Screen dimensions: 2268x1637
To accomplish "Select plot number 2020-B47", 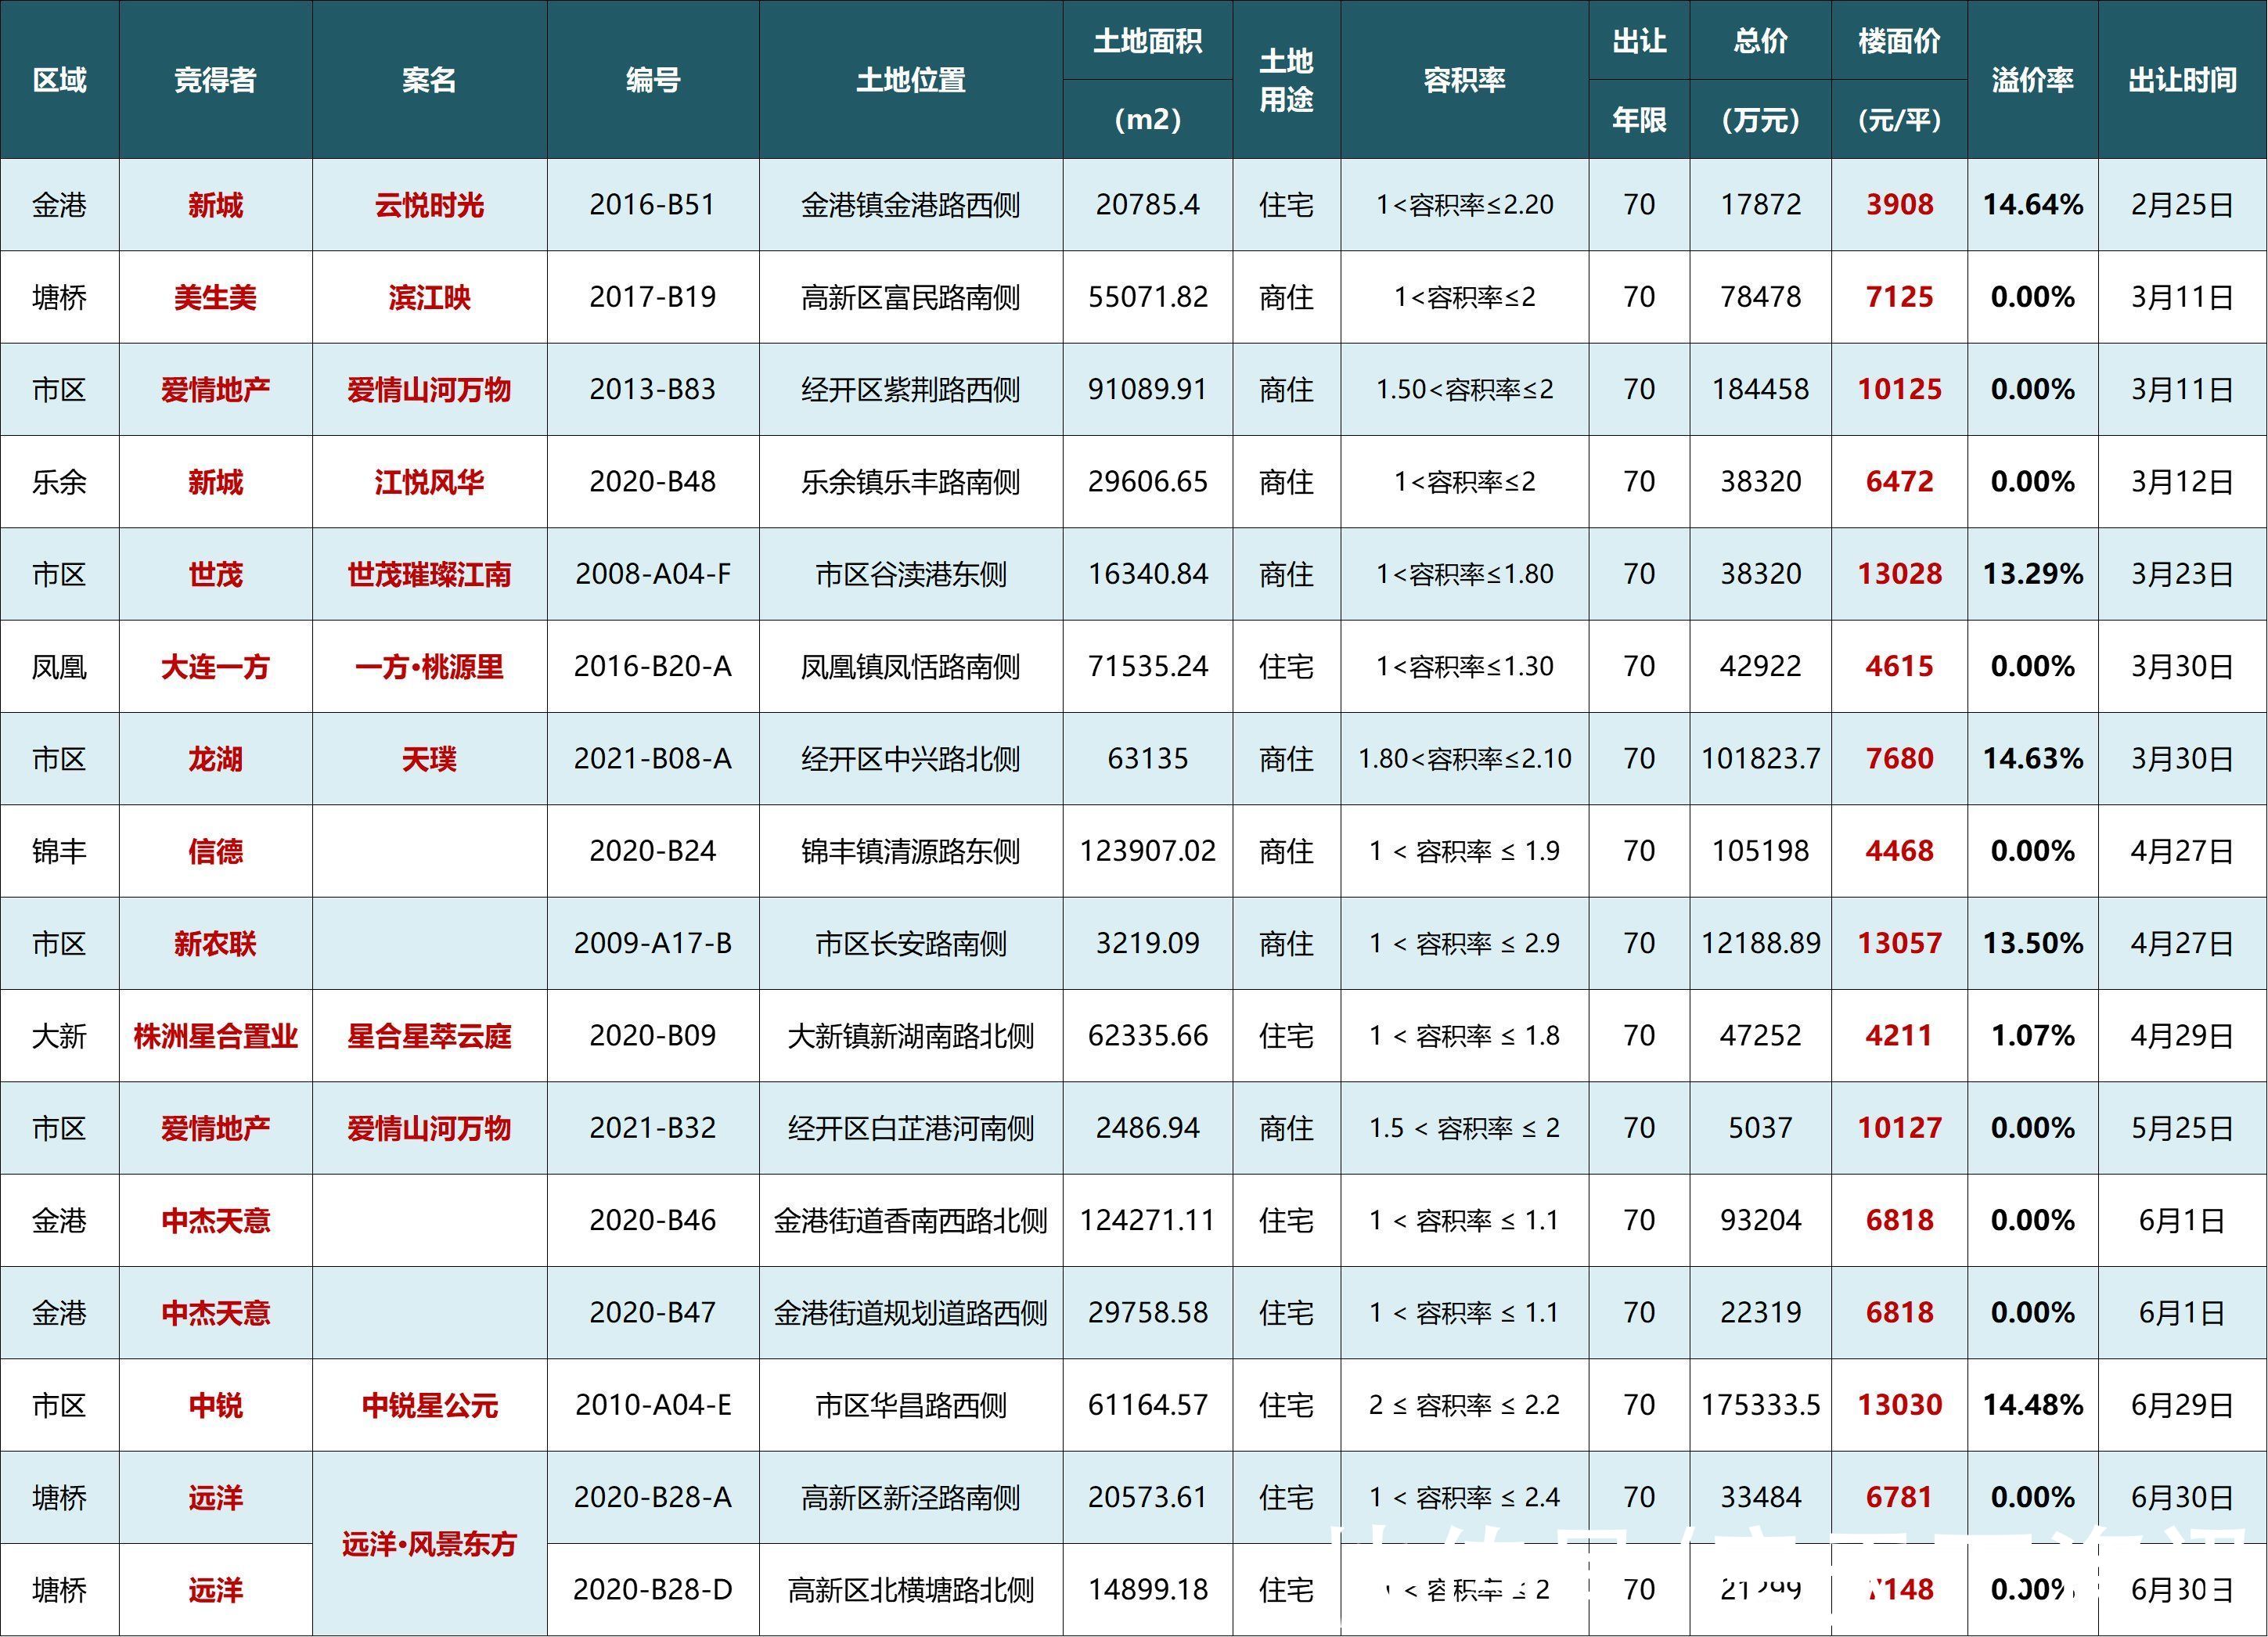I will 653,1312.
